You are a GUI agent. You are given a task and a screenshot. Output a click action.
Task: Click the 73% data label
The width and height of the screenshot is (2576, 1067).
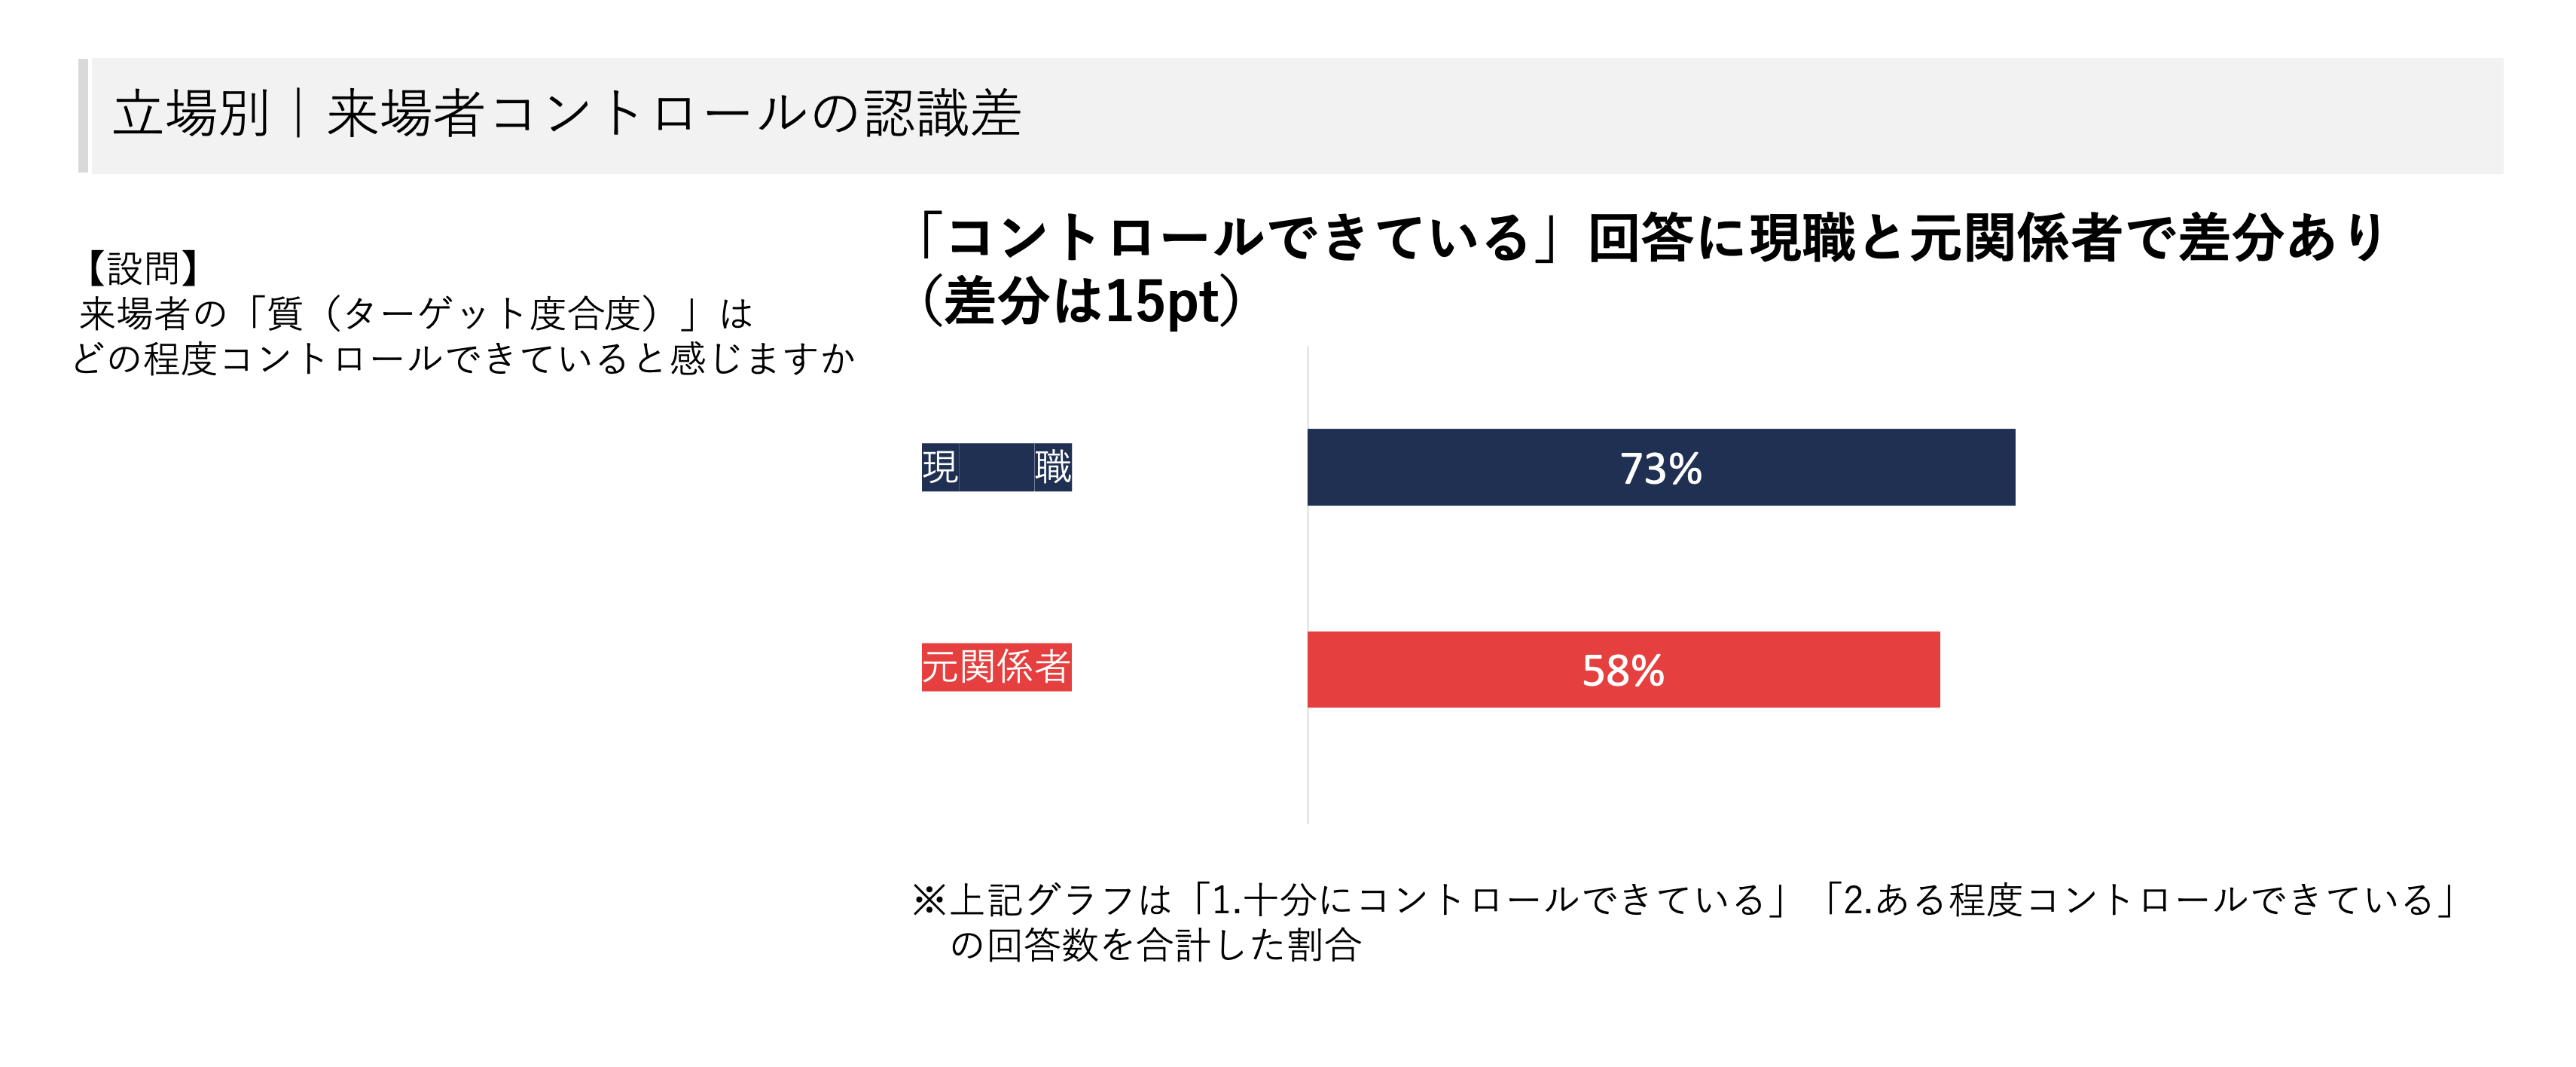(x=1660, y=468)
